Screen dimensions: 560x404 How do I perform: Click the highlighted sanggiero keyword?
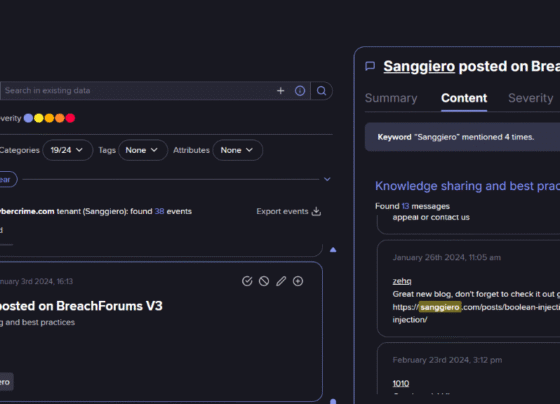[x=440, y=307]
